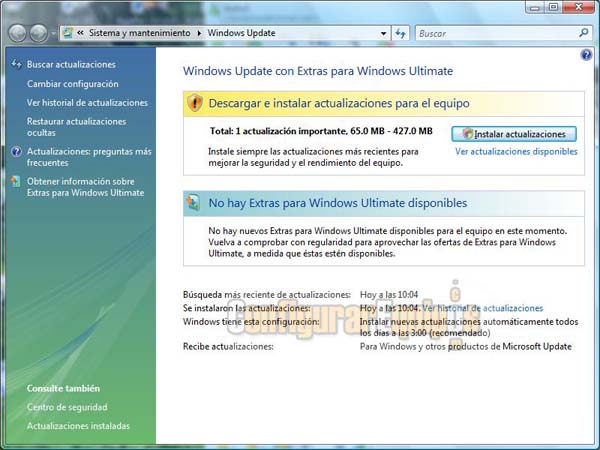The width and height of the screenshot is (600, 450).
Task: Open Obtener información sobre Extras para Windows Ultimate
Action: pos(85,187)
